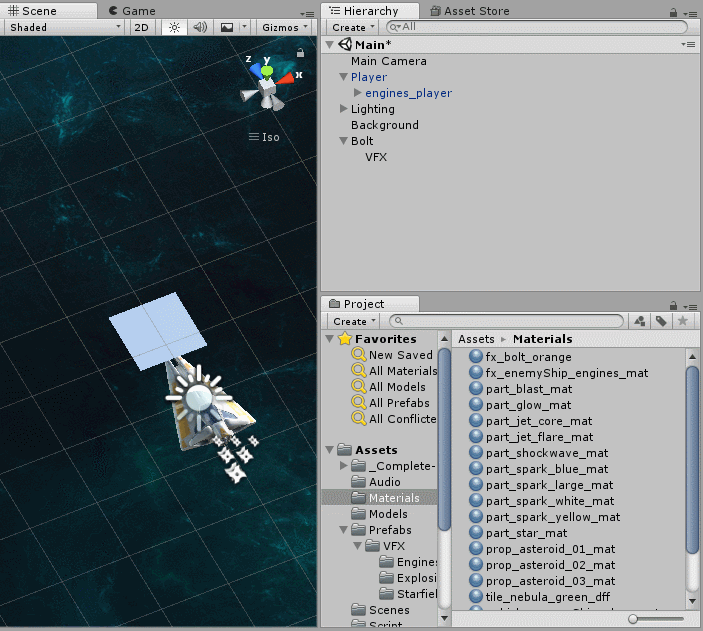Open the Asset Store tab
This screenshot has height=631, width=703.
(x=469, y=11)
